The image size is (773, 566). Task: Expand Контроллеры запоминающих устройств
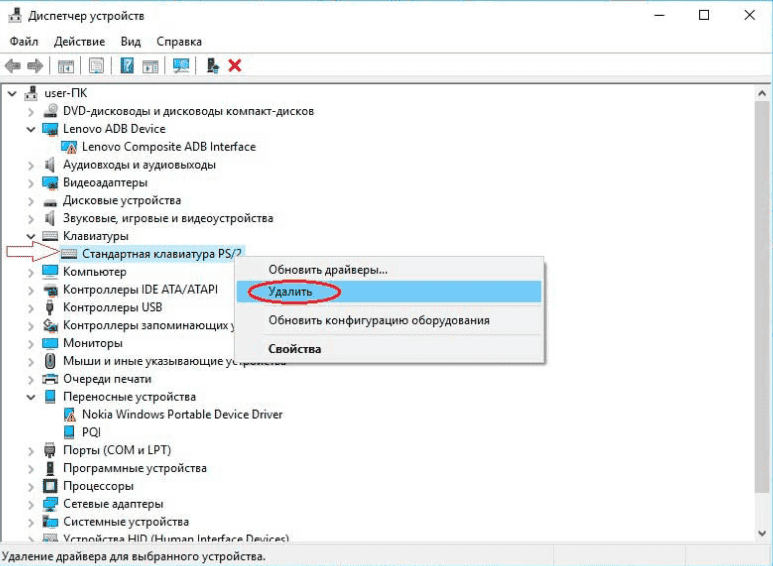pyautogui.click(x=31, y=326)
